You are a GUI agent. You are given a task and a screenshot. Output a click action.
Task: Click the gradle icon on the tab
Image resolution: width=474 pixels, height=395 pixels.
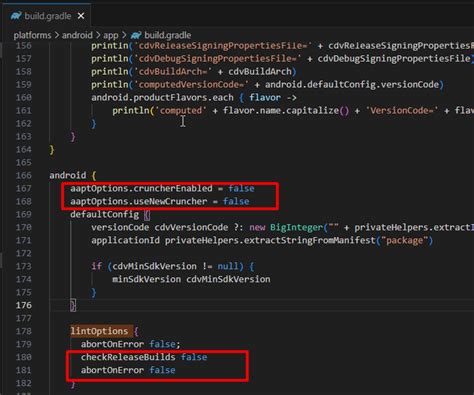tap(16, 16)
